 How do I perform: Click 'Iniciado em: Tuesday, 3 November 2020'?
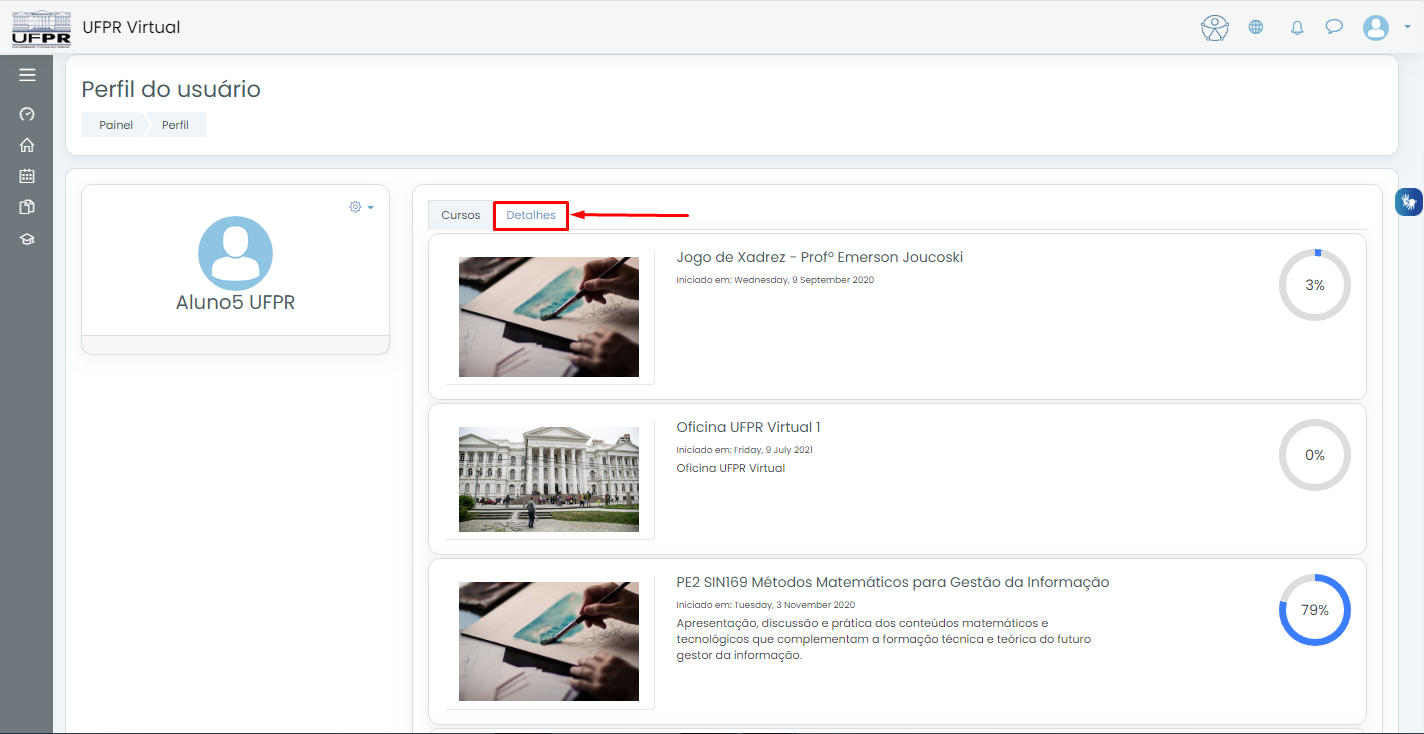pos(766,605)
